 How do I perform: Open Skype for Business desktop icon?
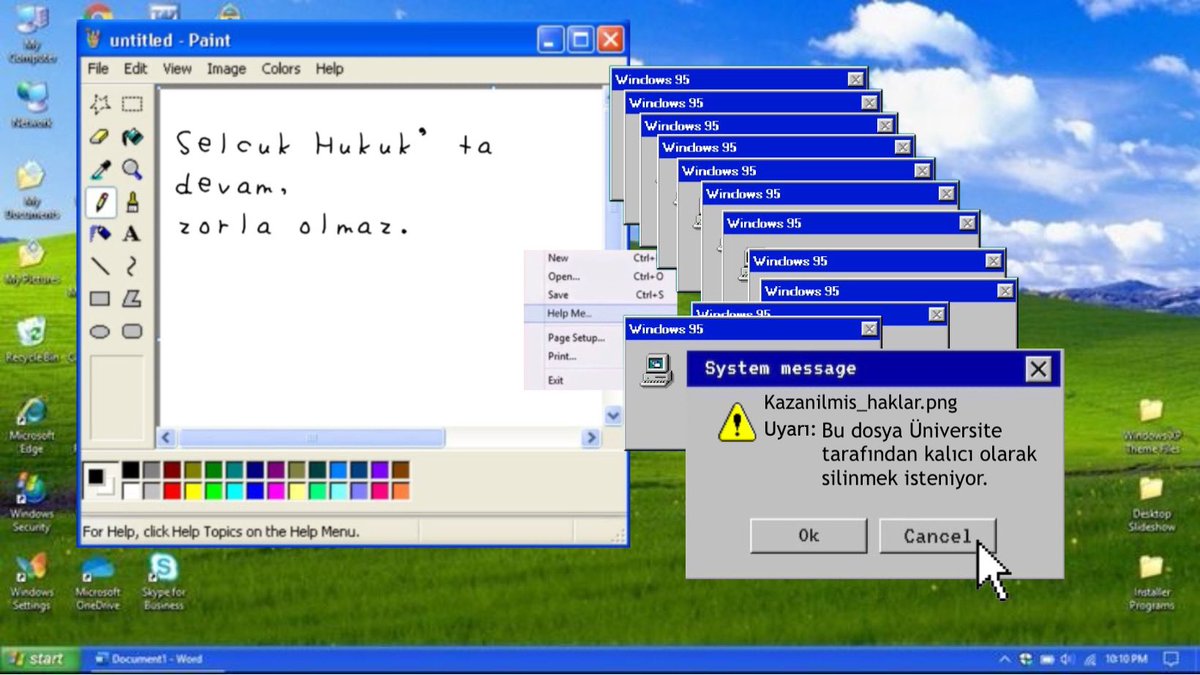163,582
